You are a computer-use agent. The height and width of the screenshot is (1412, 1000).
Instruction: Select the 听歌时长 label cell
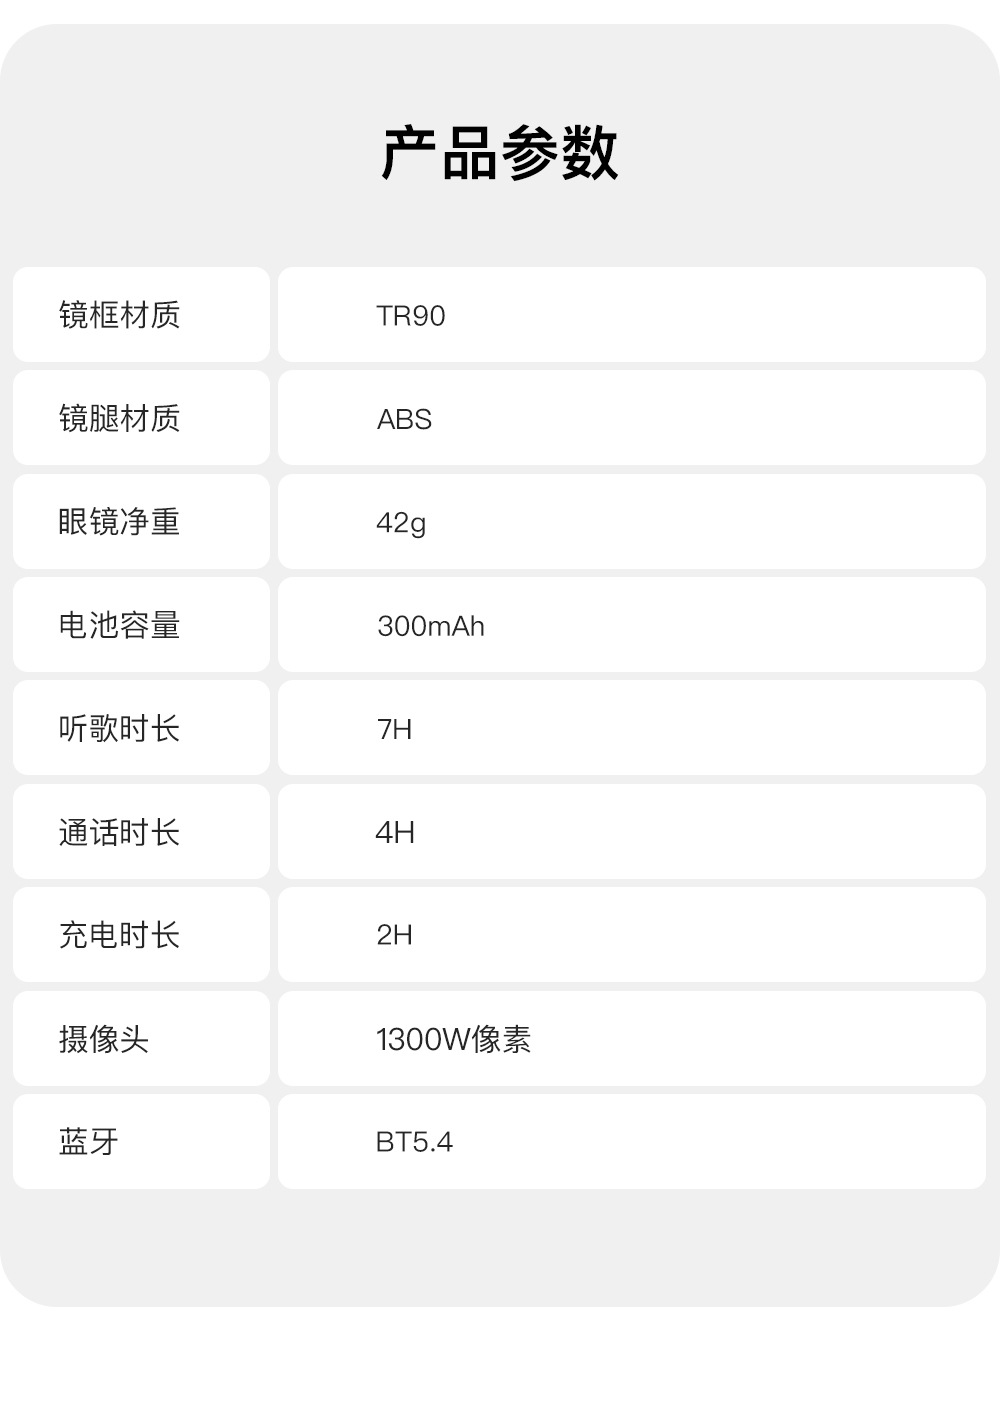141,728
